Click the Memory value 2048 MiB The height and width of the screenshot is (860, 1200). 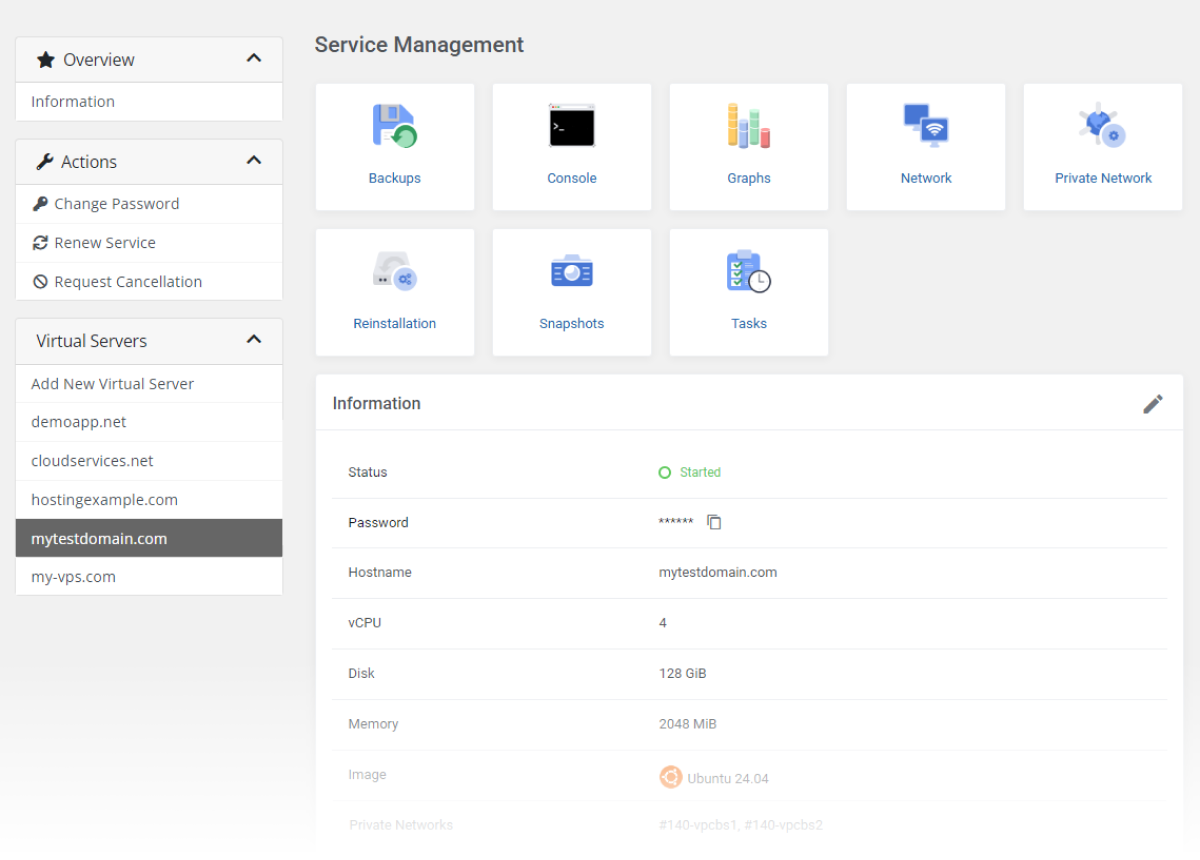[688, 724]
